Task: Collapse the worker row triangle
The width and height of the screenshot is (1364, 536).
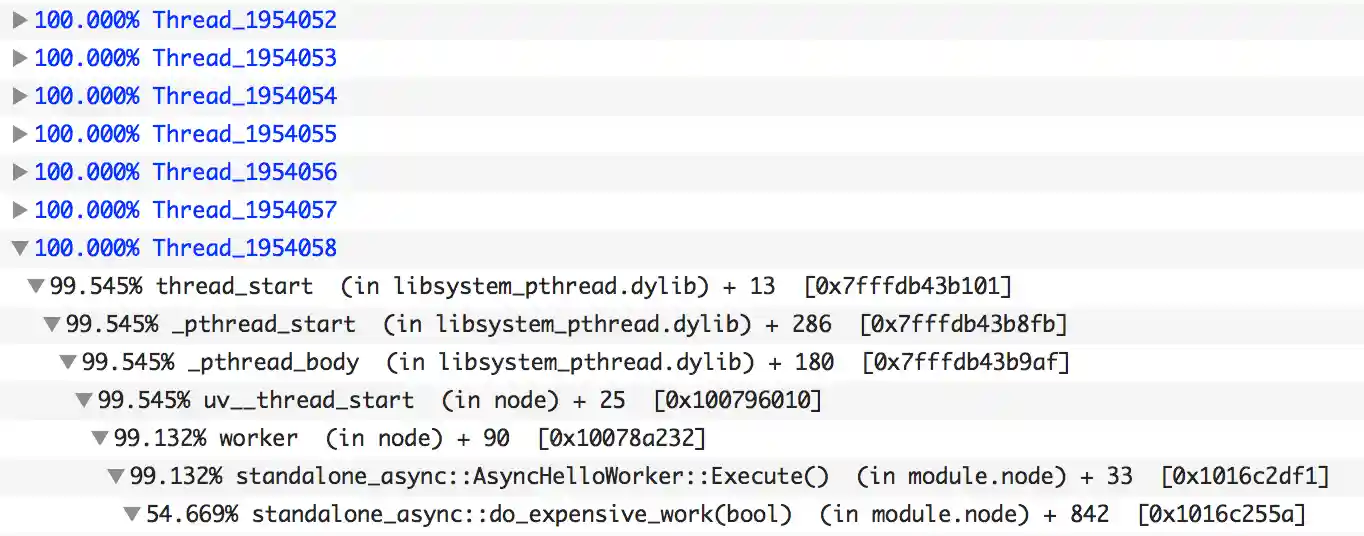Action: [x=99, y=439]
